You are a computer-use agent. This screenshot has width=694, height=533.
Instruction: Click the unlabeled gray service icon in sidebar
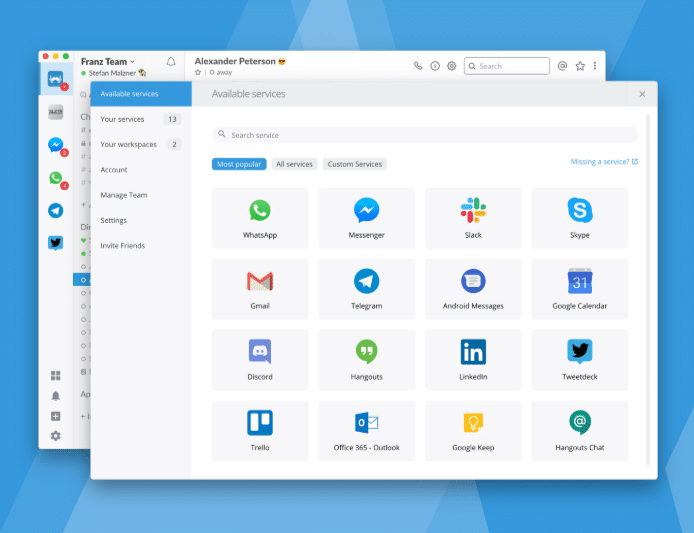[x=56, y=112]
